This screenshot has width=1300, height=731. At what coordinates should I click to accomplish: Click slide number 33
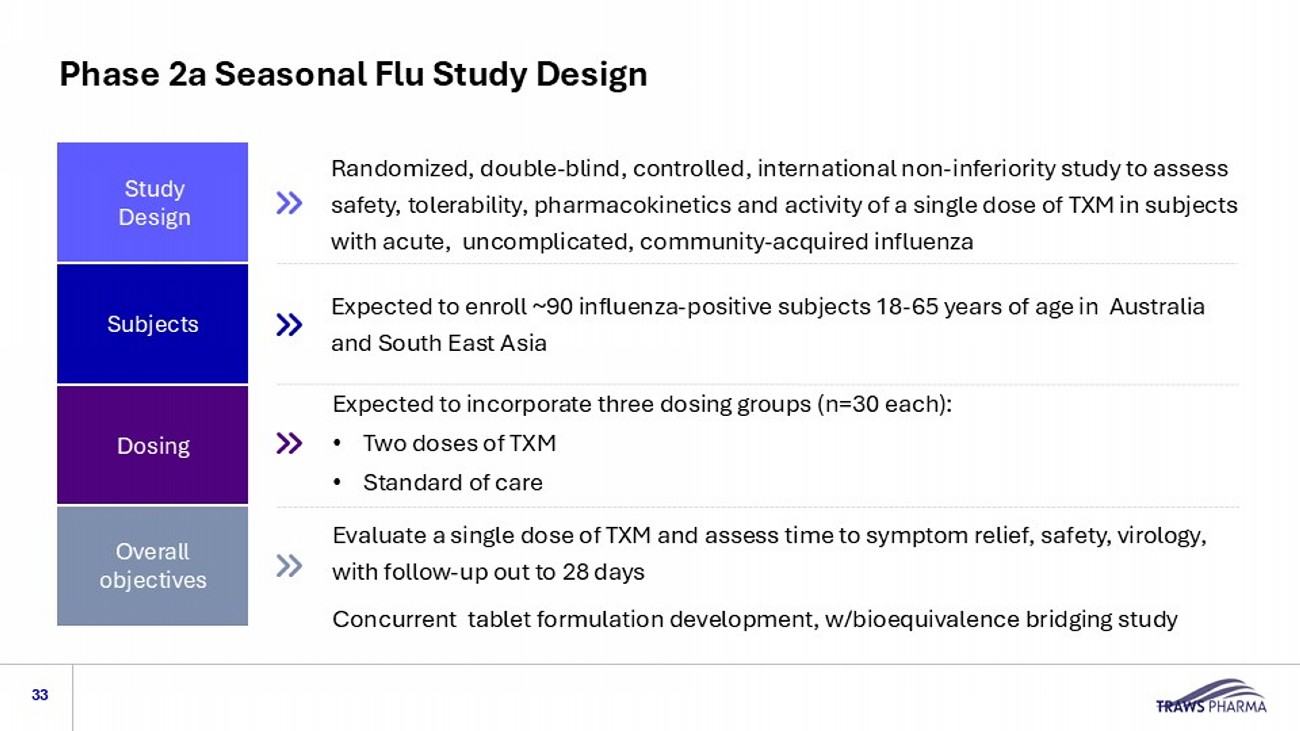(x=40, y=695)
